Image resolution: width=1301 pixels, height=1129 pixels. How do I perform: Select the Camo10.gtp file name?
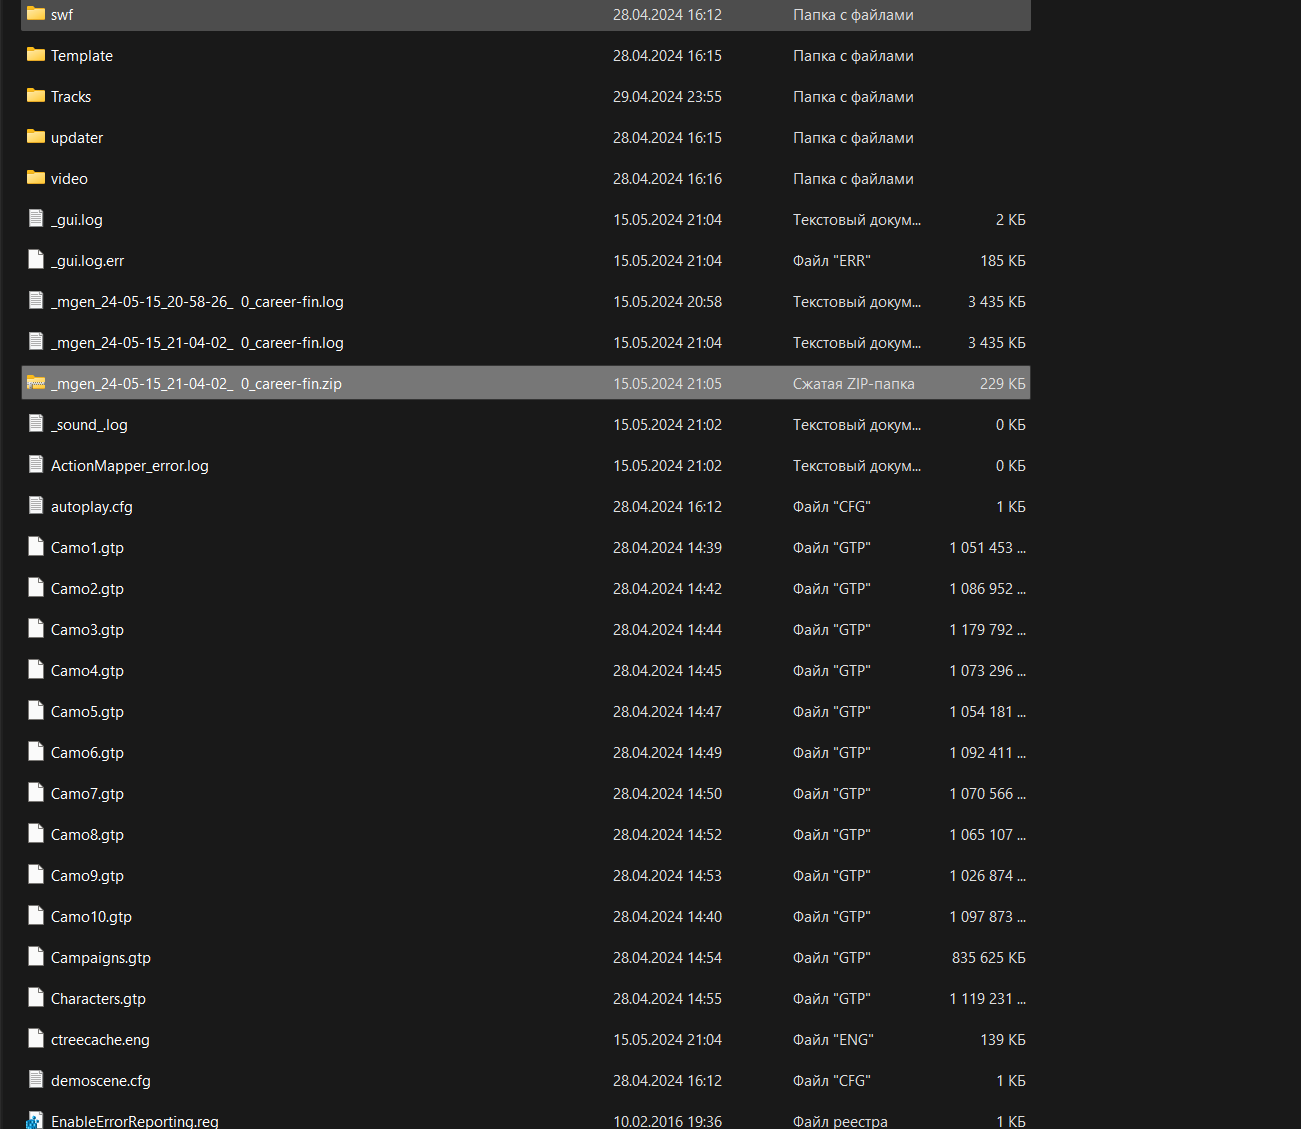(x=91, y=917)
